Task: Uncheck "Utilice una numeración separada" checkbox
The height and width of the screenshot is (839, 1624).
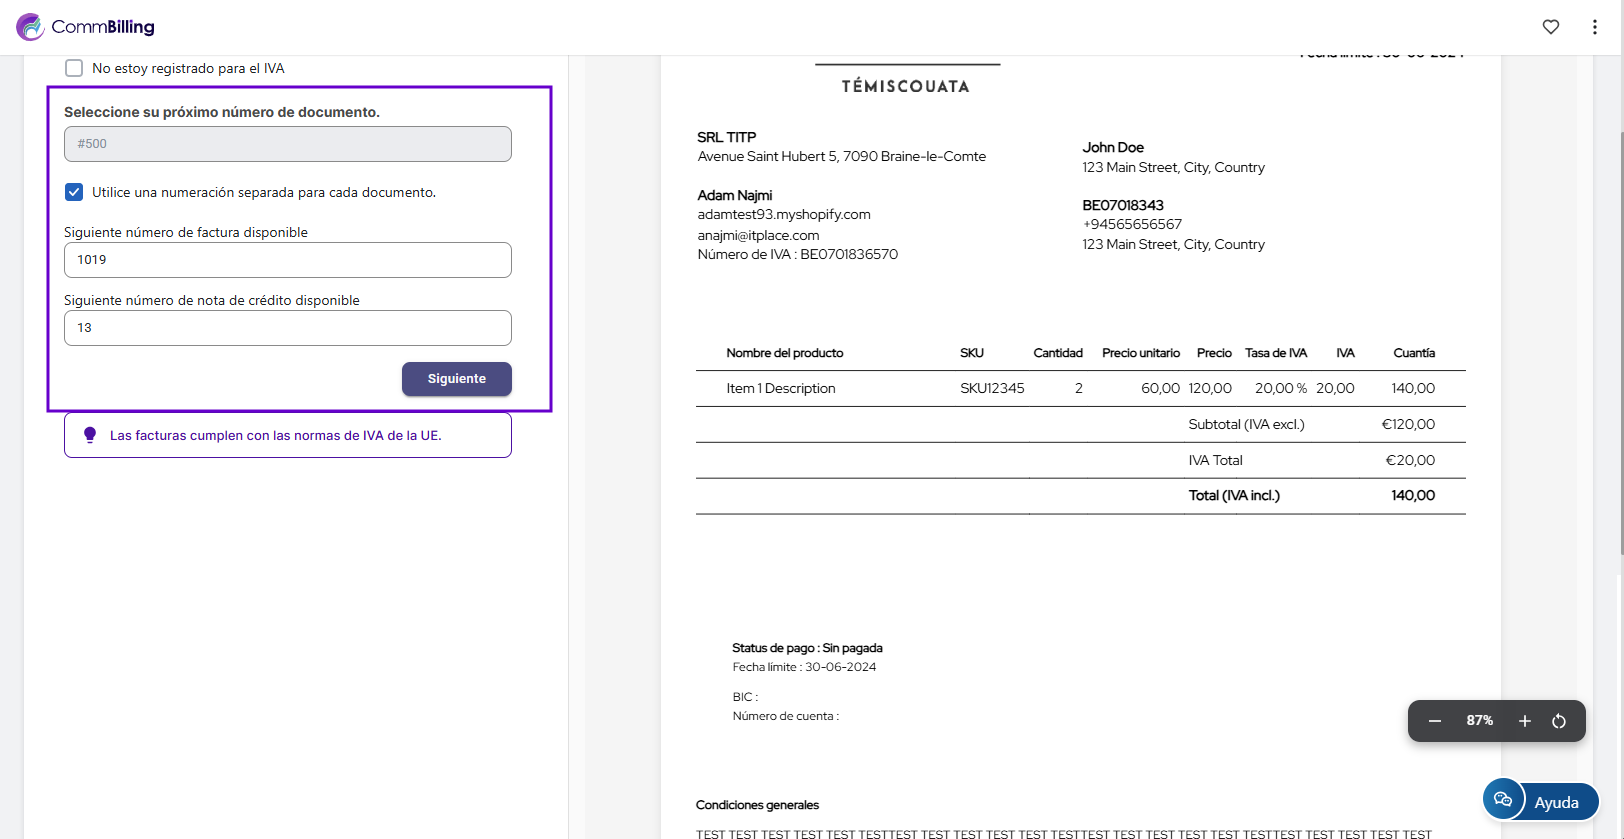Action: 74,192
